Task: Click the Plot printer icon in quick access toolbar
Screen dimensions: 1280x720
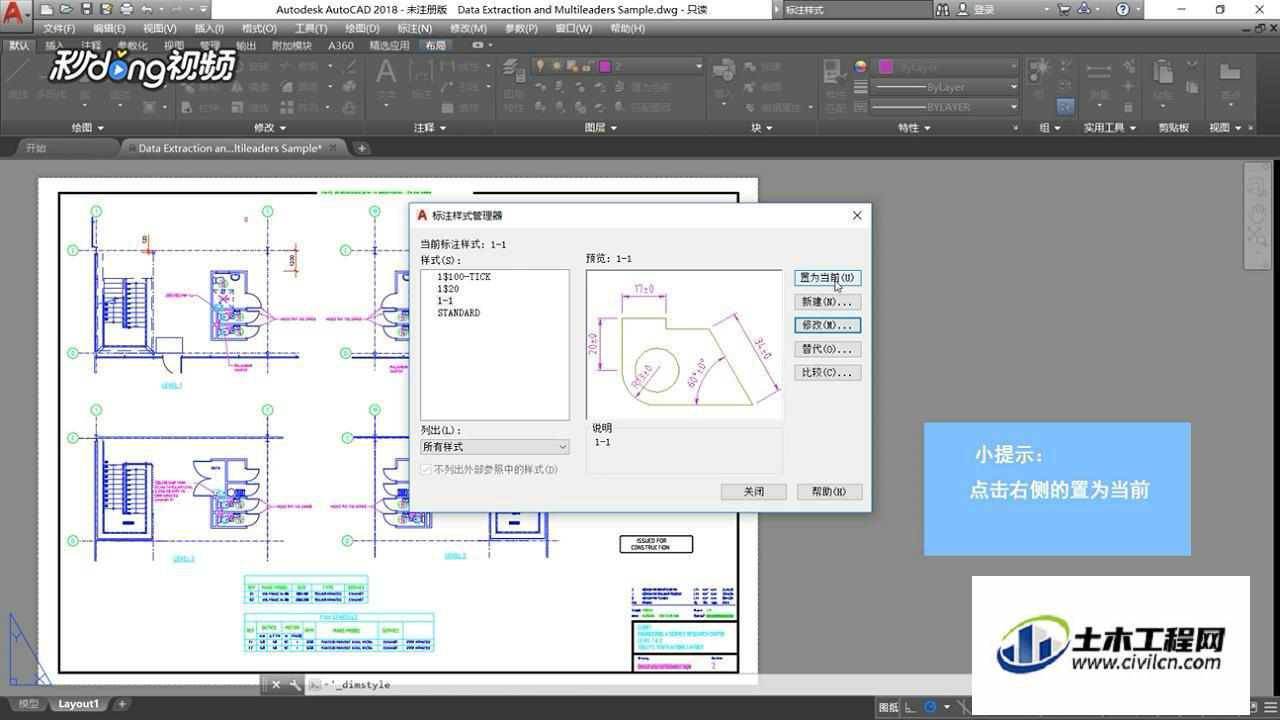Action: click(126, 9)
